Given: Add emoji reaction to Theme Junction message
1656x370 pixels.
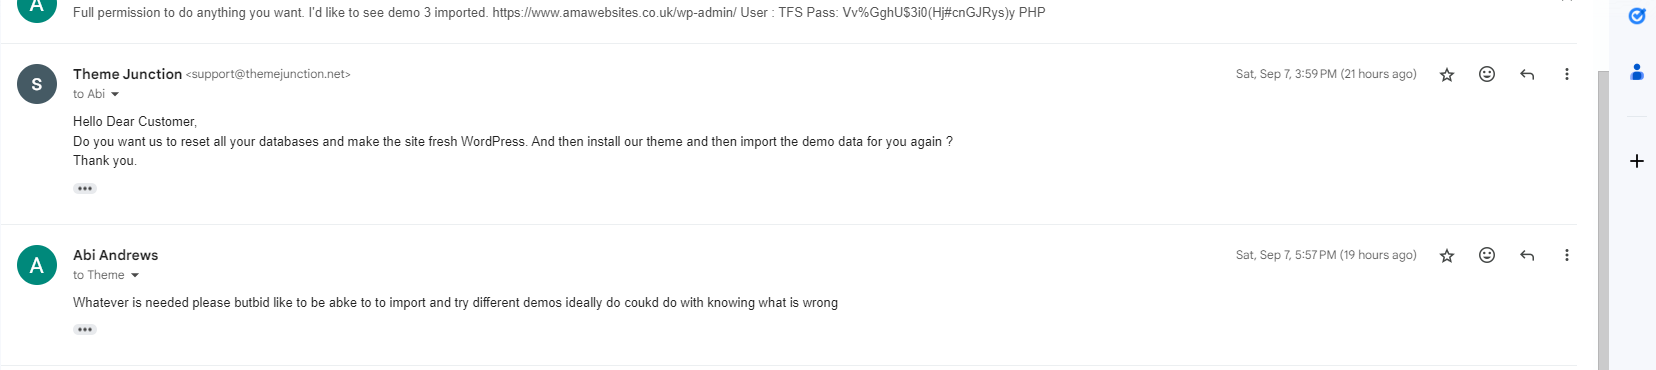Looking at the screenshot, I should 1487,75.
